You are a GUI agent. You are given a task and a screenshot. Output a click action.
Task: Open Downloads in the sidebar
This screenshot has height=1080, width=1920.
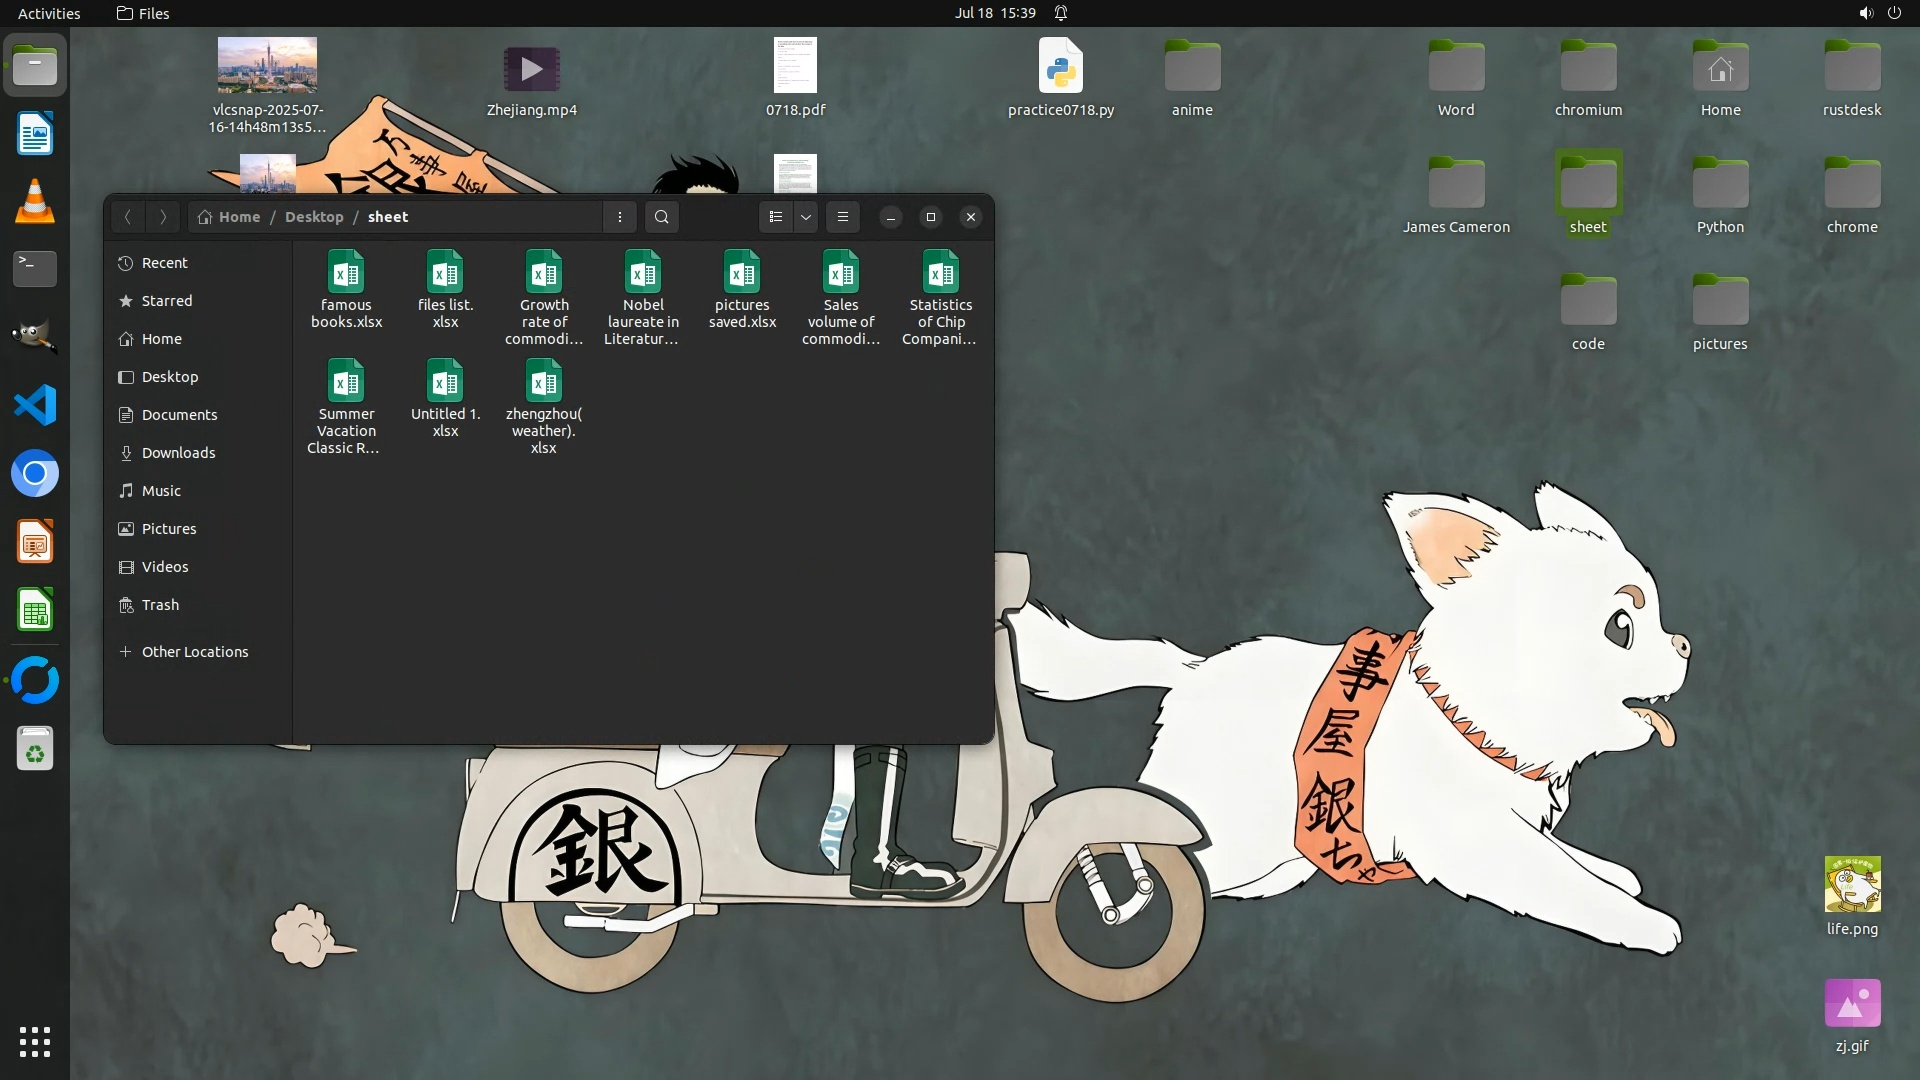(x=178, y=453)
